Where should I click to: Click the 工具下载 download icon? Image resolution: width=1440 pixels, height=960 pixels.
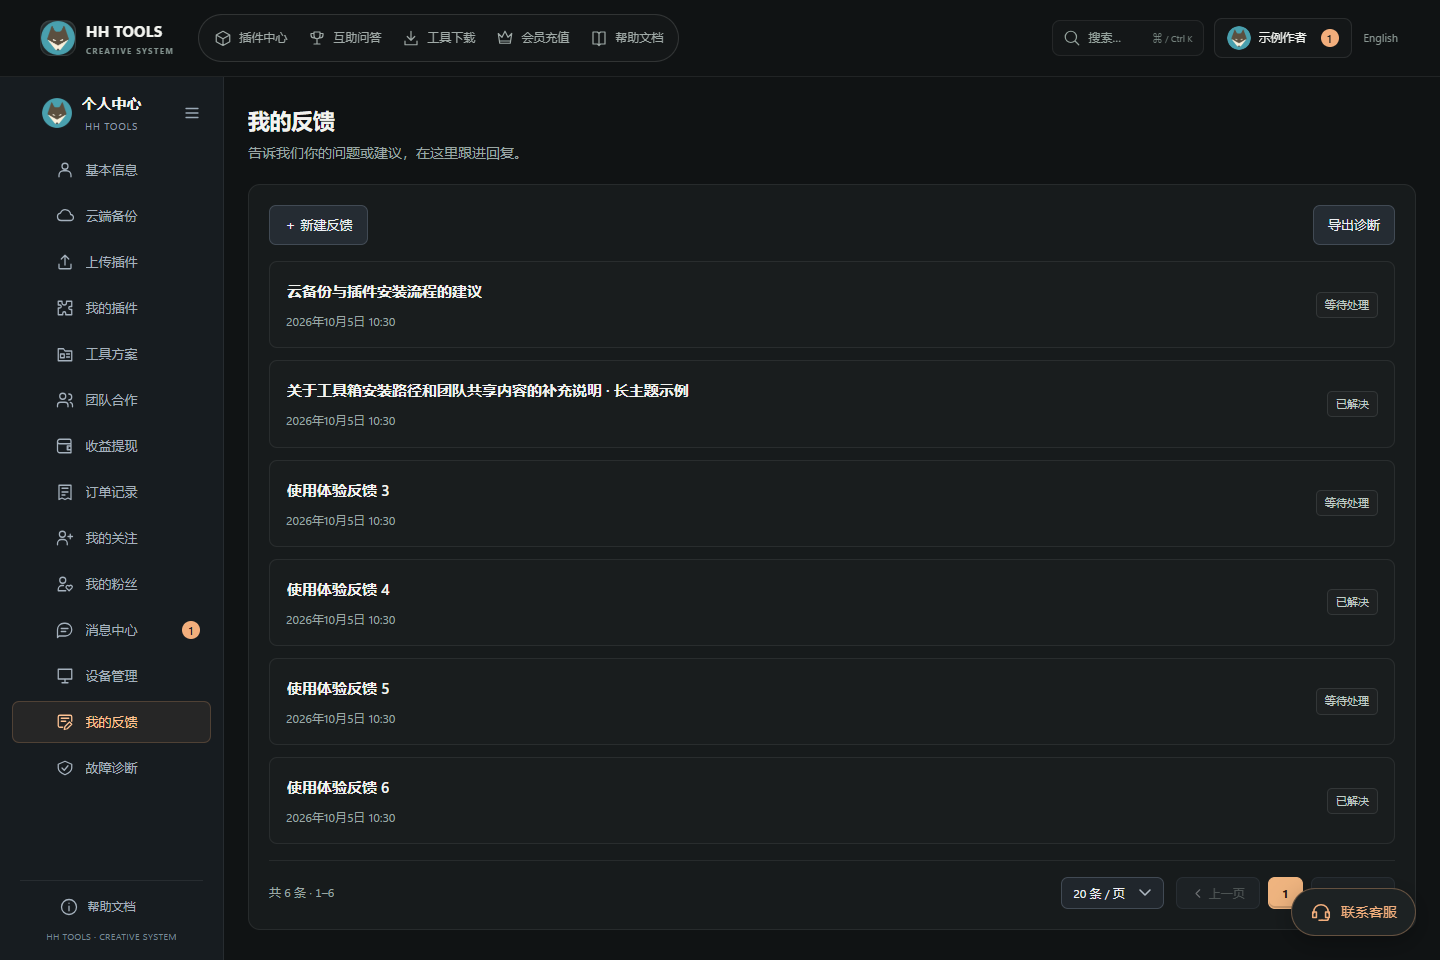click(411, 38)
